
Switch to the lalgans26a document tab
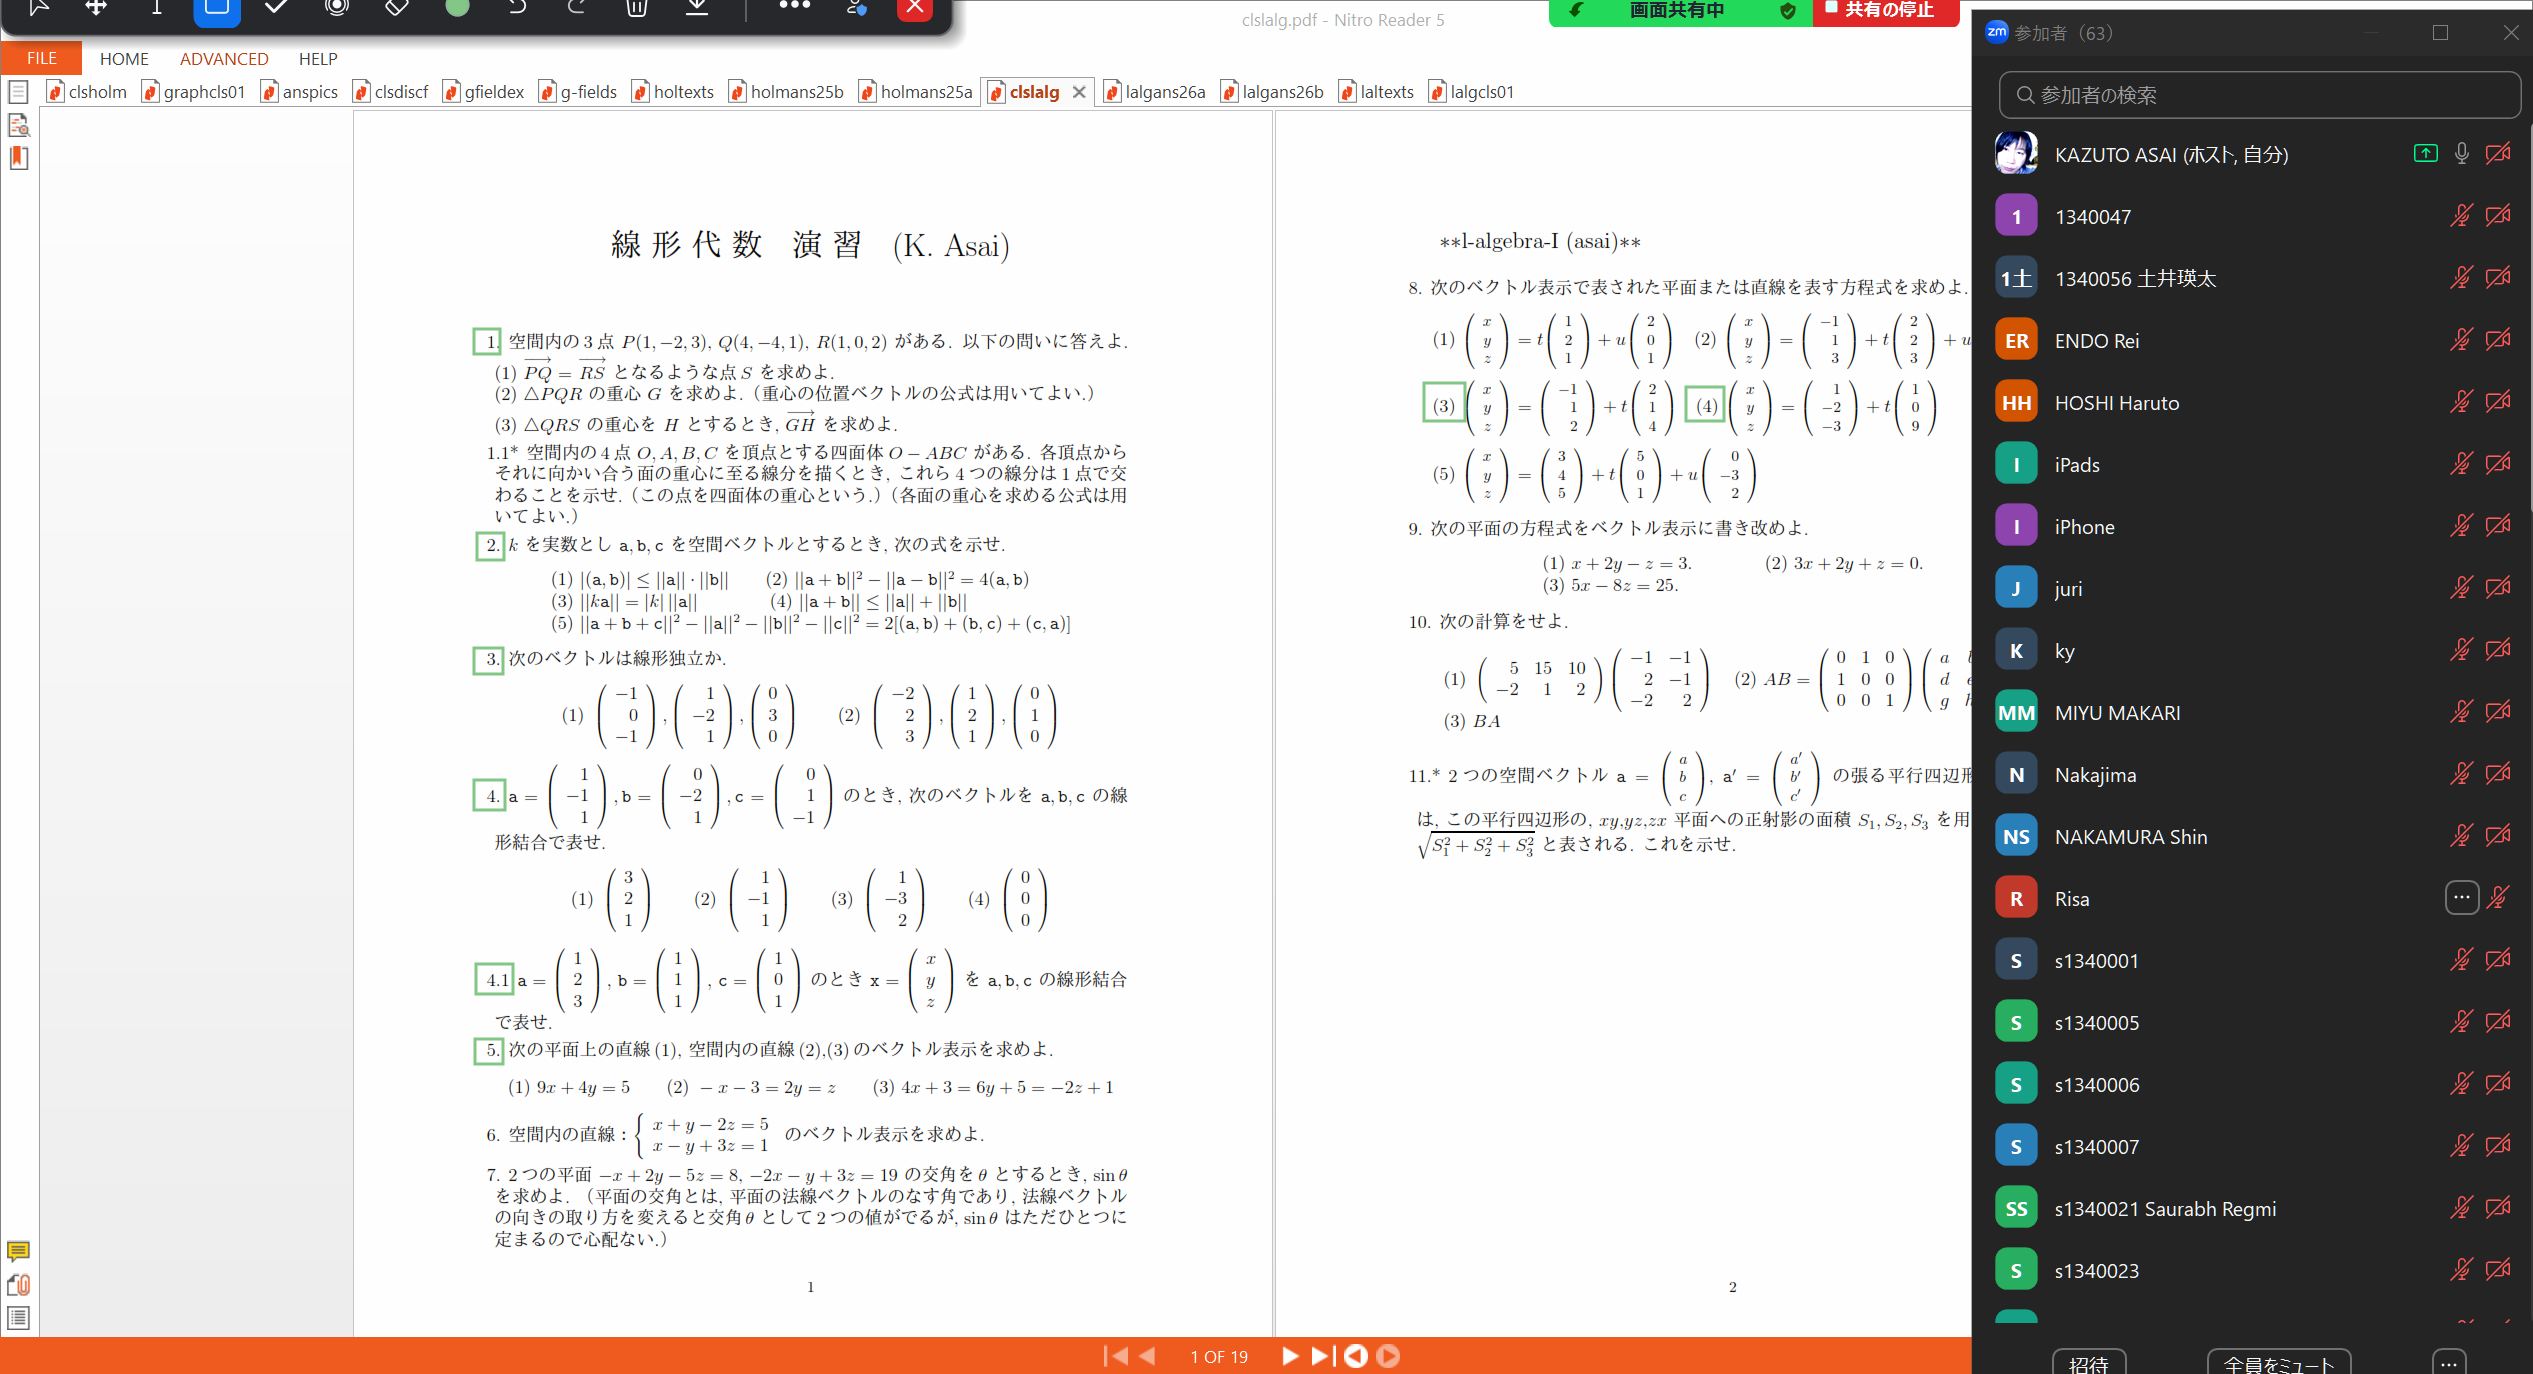pyautogui.click(x=1155, y=92)
